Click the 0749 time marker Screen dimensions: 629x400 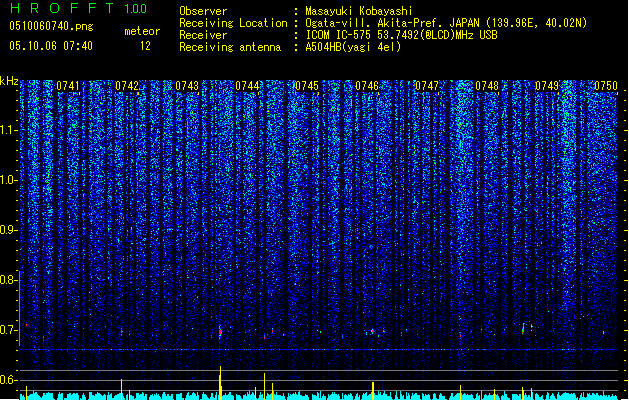point(547,86)
